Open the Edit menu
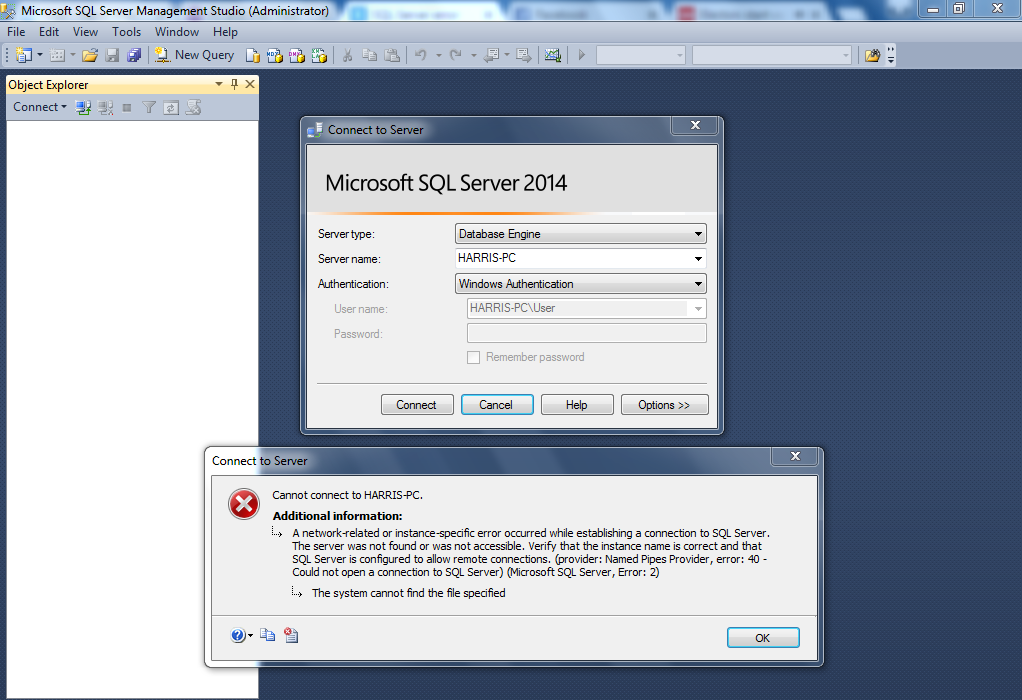1022x700 pixels. point(49,32)
